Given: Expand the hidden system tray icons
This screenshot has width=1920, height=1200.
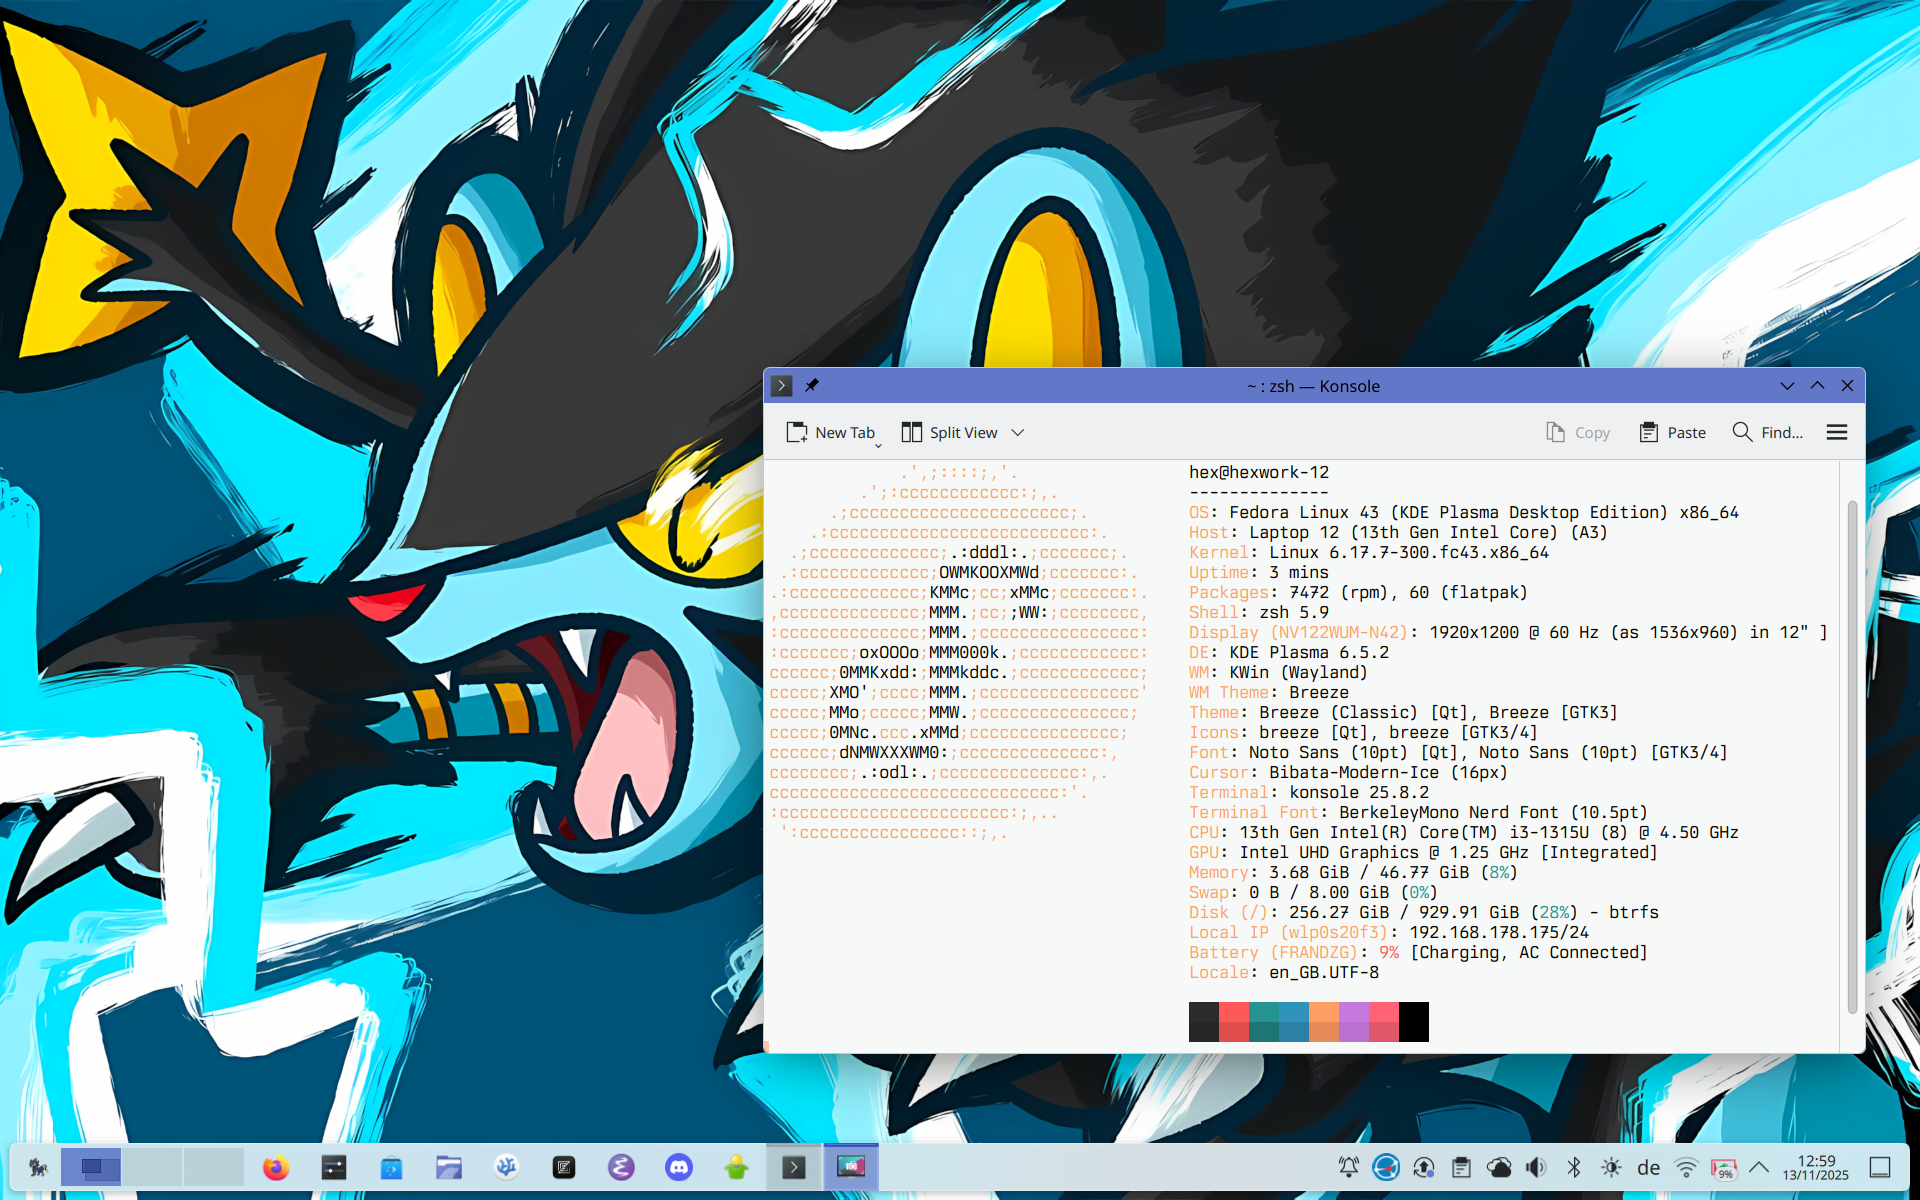Looking at the screenshot, I should point(1759,1167).
